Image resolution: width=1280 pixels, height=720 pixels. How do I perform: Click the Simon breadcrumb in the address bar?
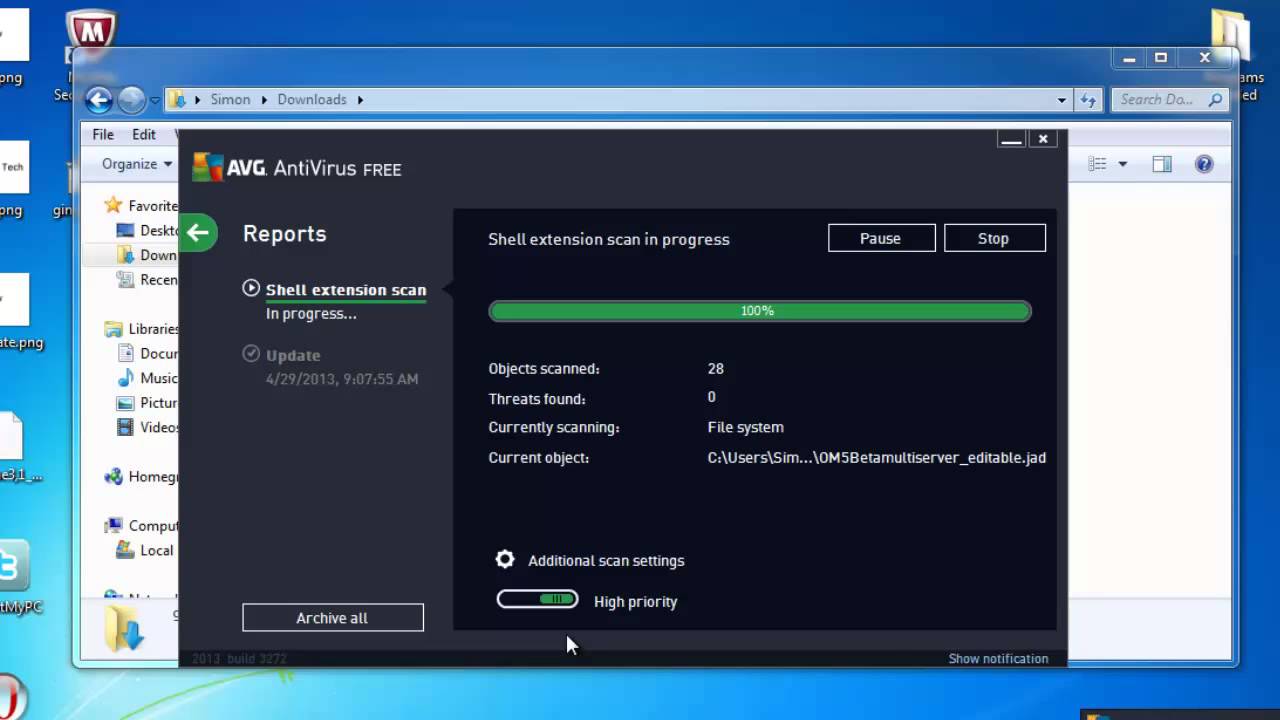tap(230, 99)
